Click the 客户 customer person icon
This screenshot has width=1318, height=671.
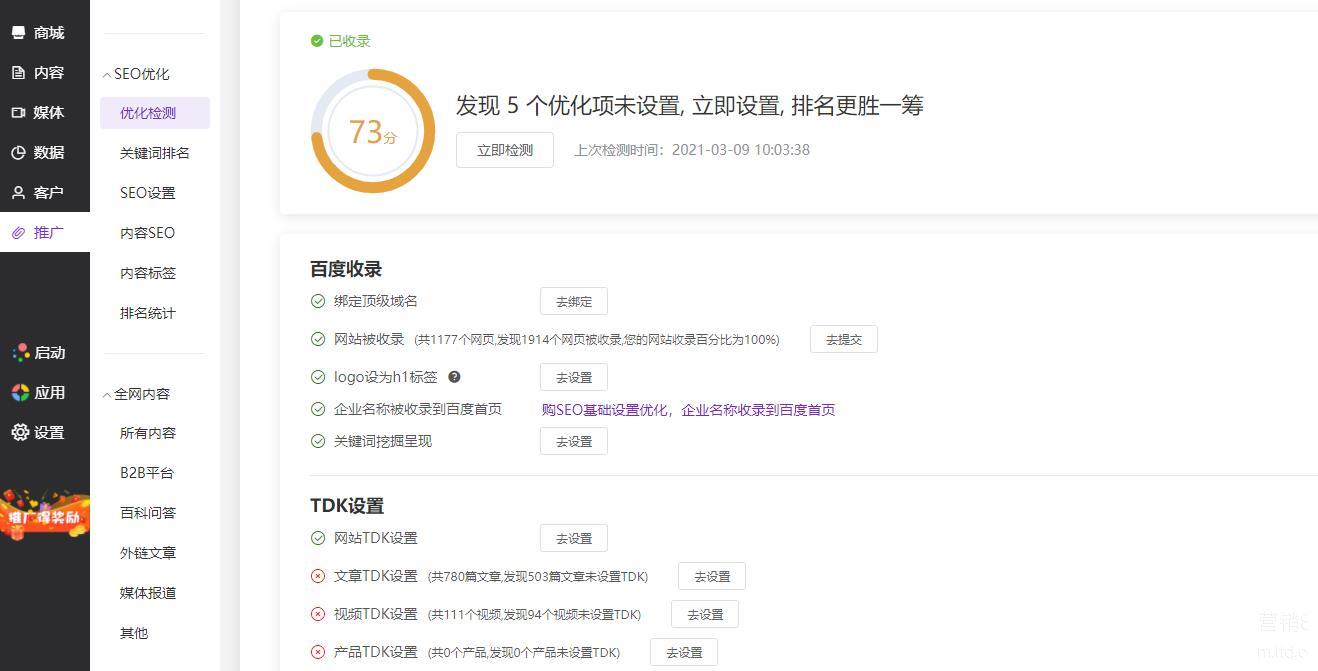18,193
